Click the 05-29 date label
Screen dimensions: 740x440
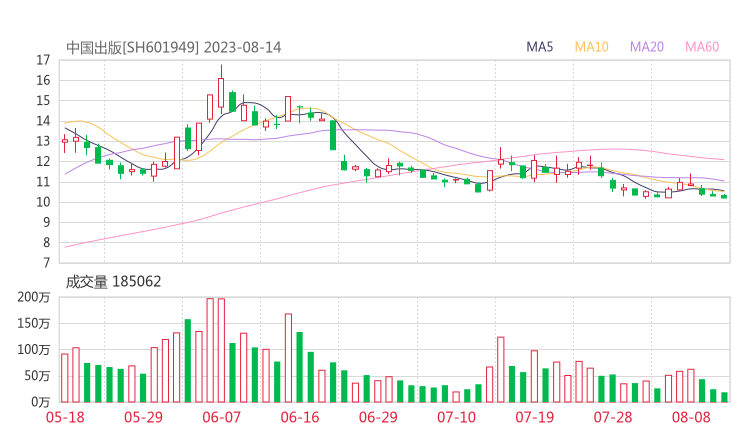[143, 417]
